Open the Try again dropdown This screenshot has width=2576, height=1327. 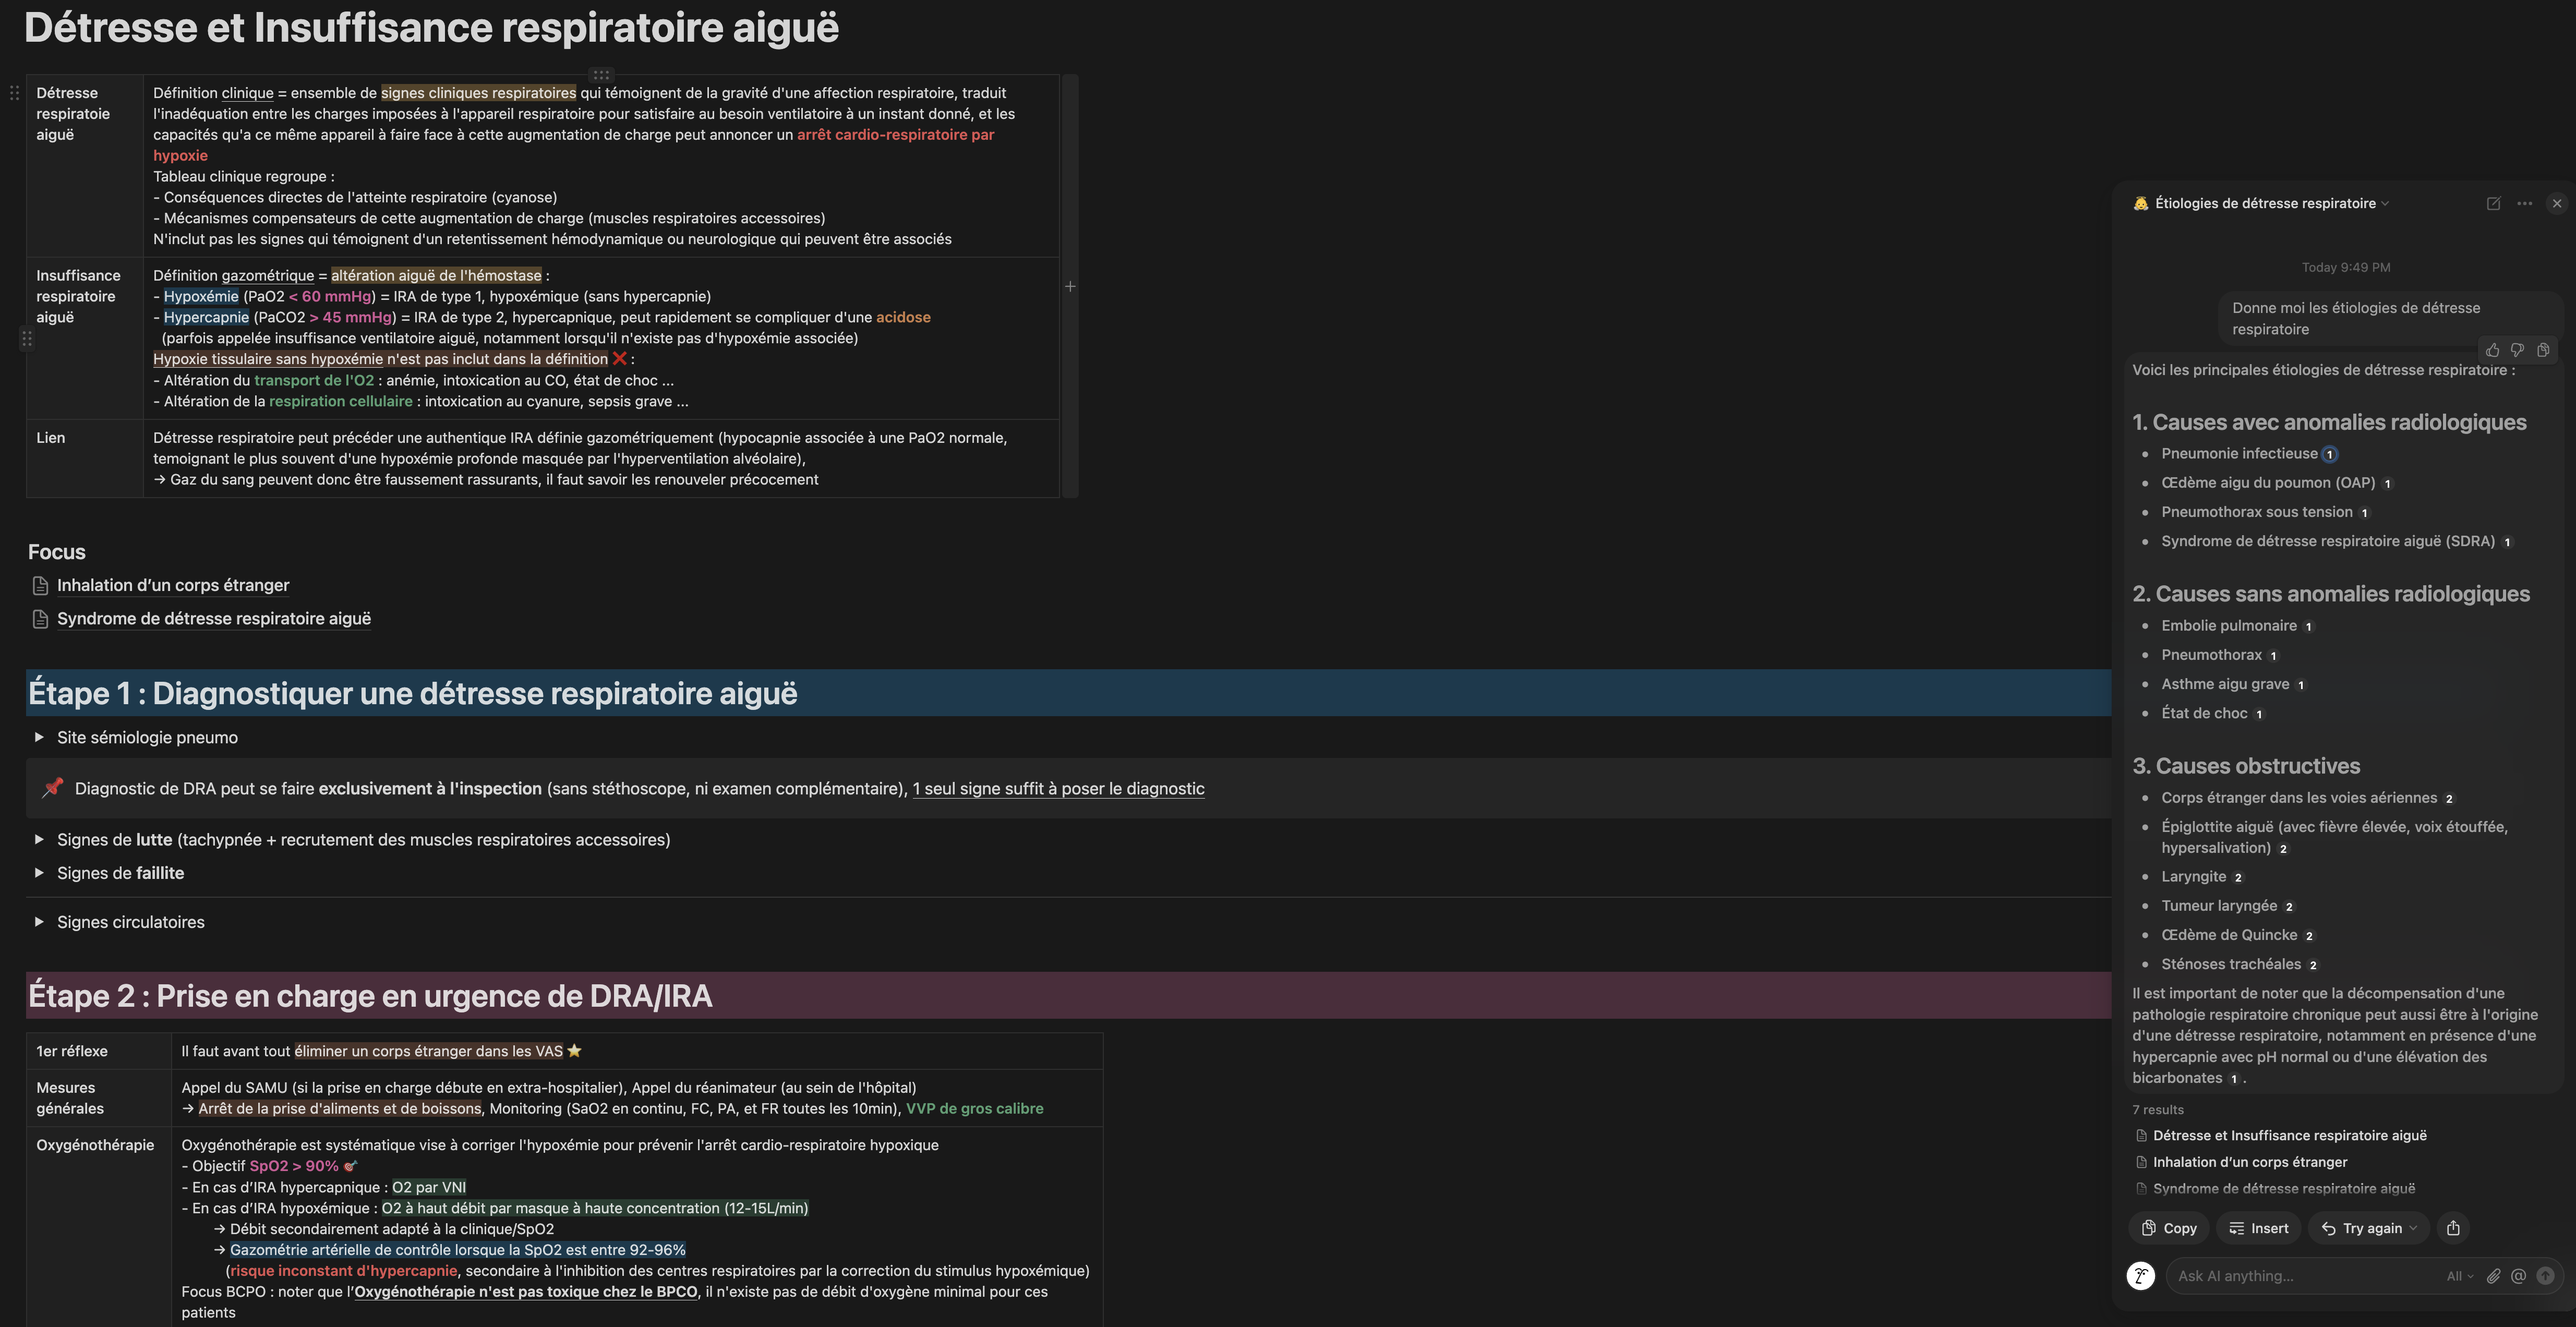click(x=2414, y=1228)
